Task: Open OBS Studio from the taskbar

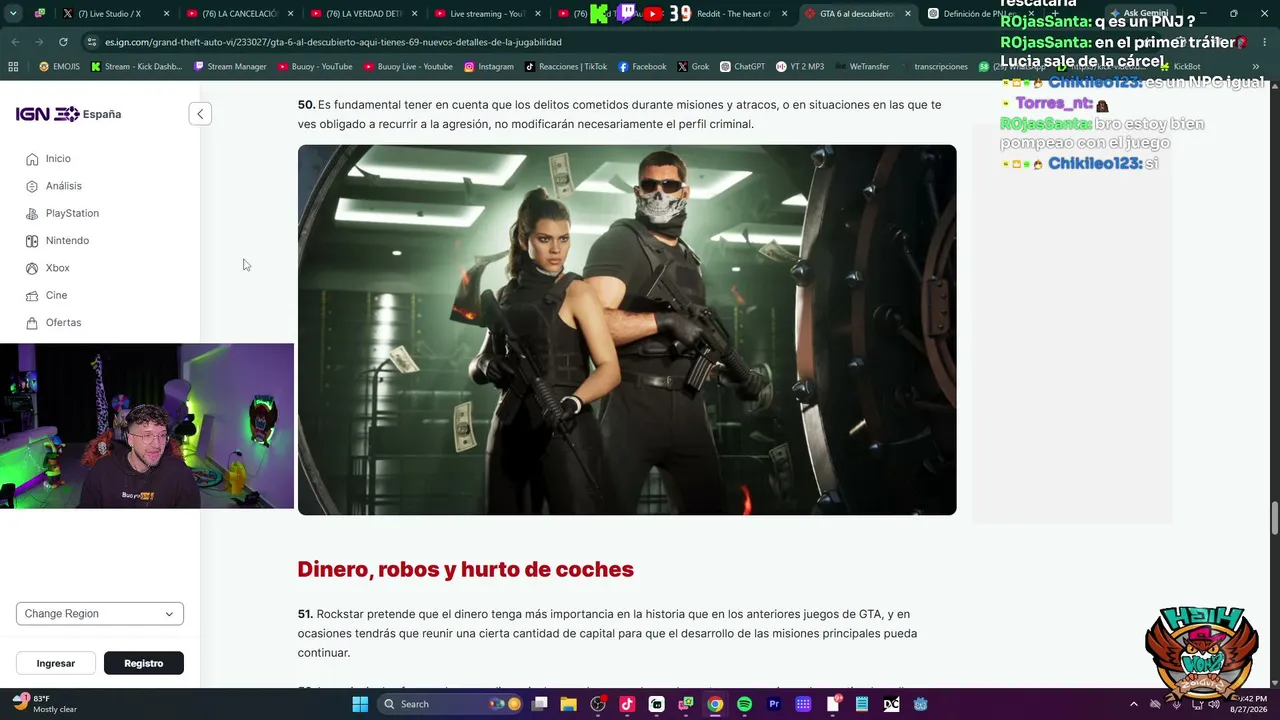Action: click(x=598, y=704)
